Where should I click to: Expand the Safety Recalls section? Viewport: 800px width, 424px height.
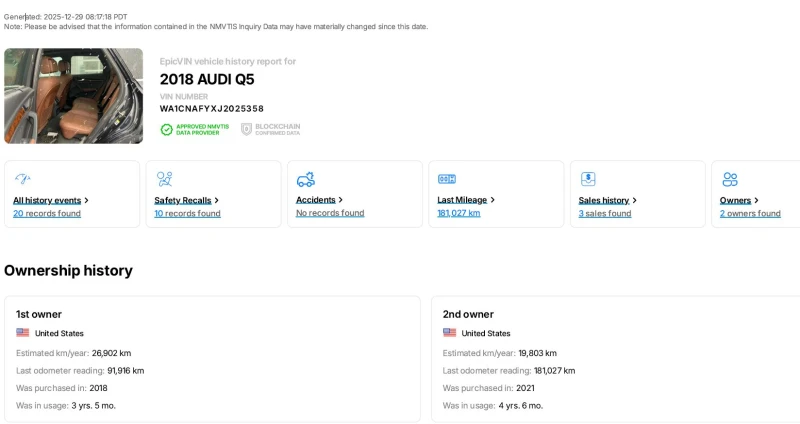(x=186, y=200)
